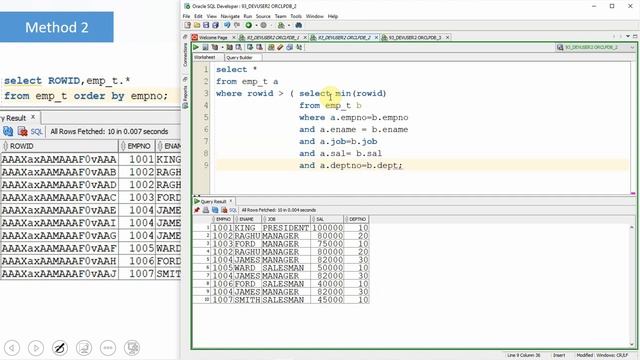This screenshot has height=360, width=640.
Task: Click the red pin icon in Query Result
Action: pyautogui.click(x=197, y=210)
